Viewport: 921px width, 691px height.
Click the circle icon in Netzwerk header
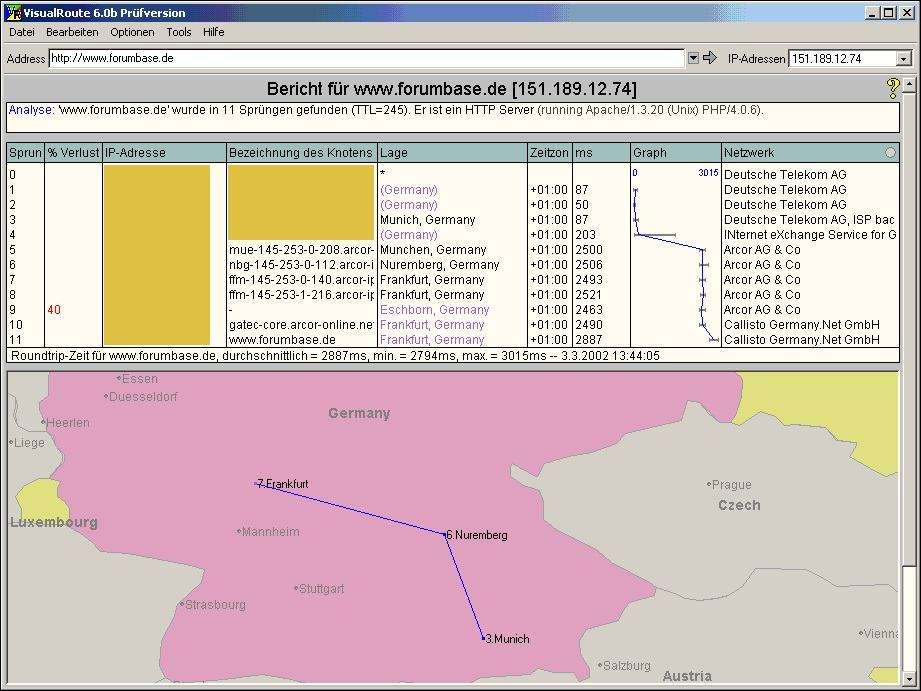(890, 153)
